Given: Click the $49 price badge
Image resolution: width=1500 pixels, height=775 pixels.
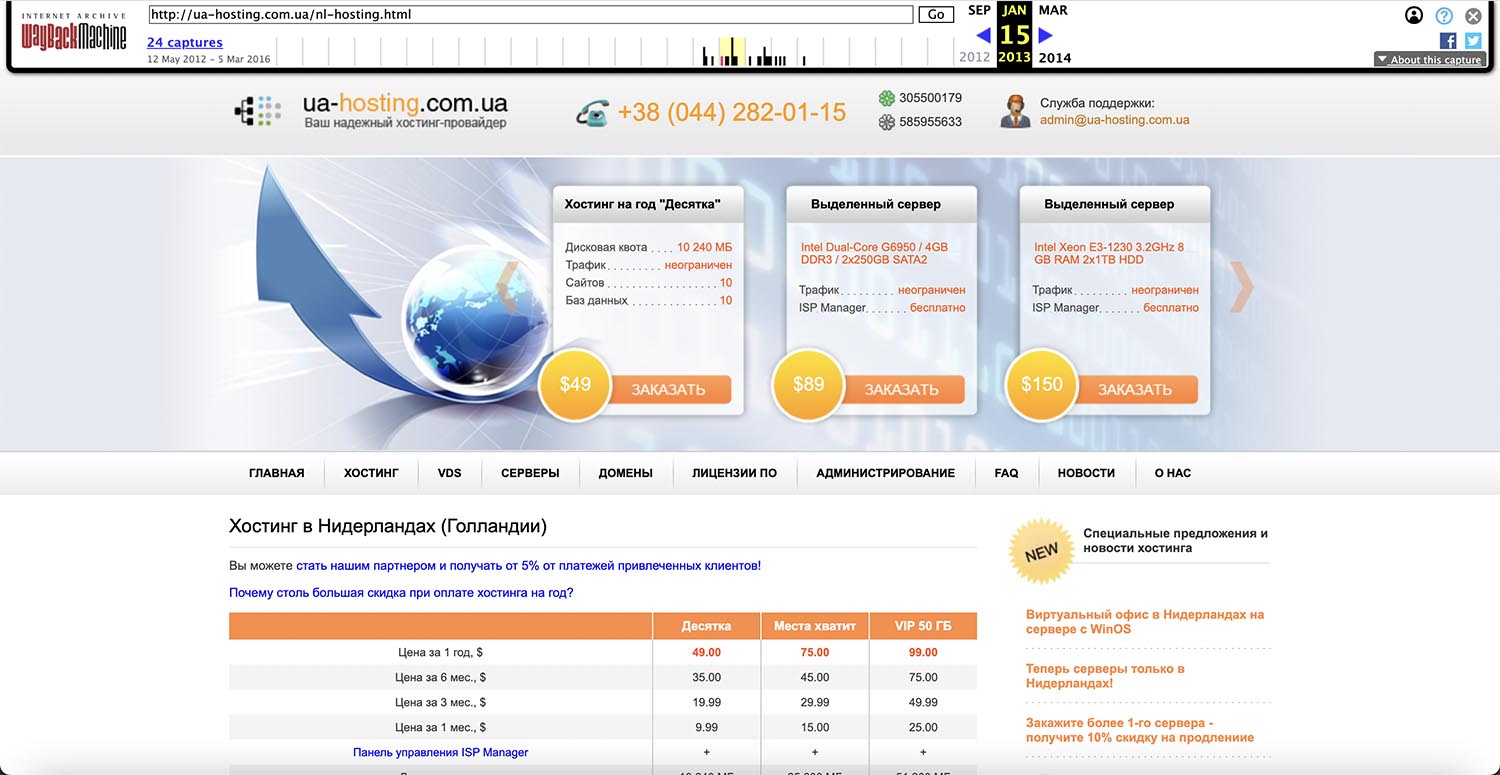Looking at the screenshot, I should tap(575, 384).
